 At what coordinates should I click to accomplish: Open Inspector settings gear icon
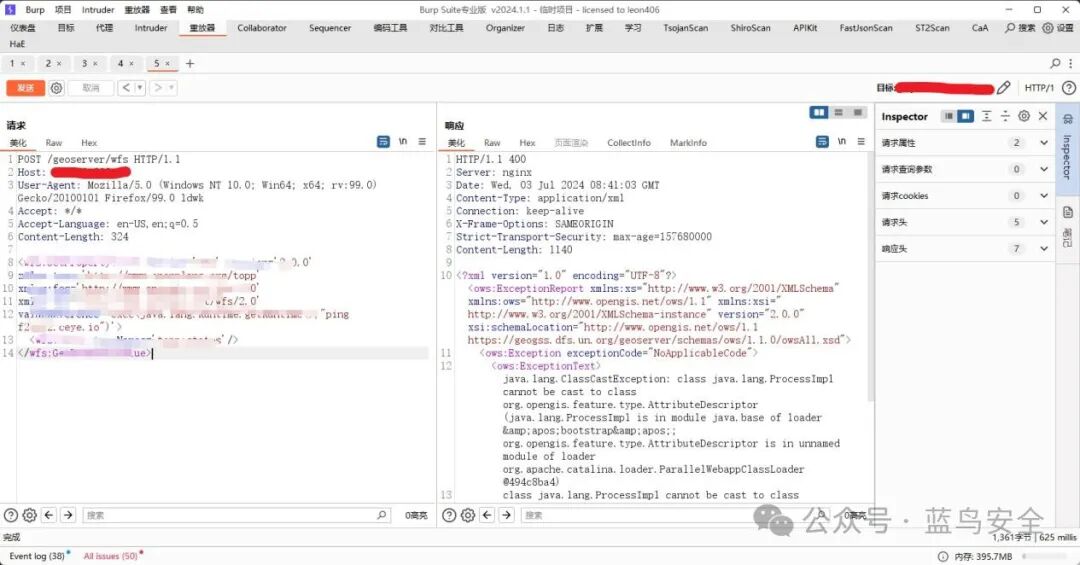(x=1024, y=116)
